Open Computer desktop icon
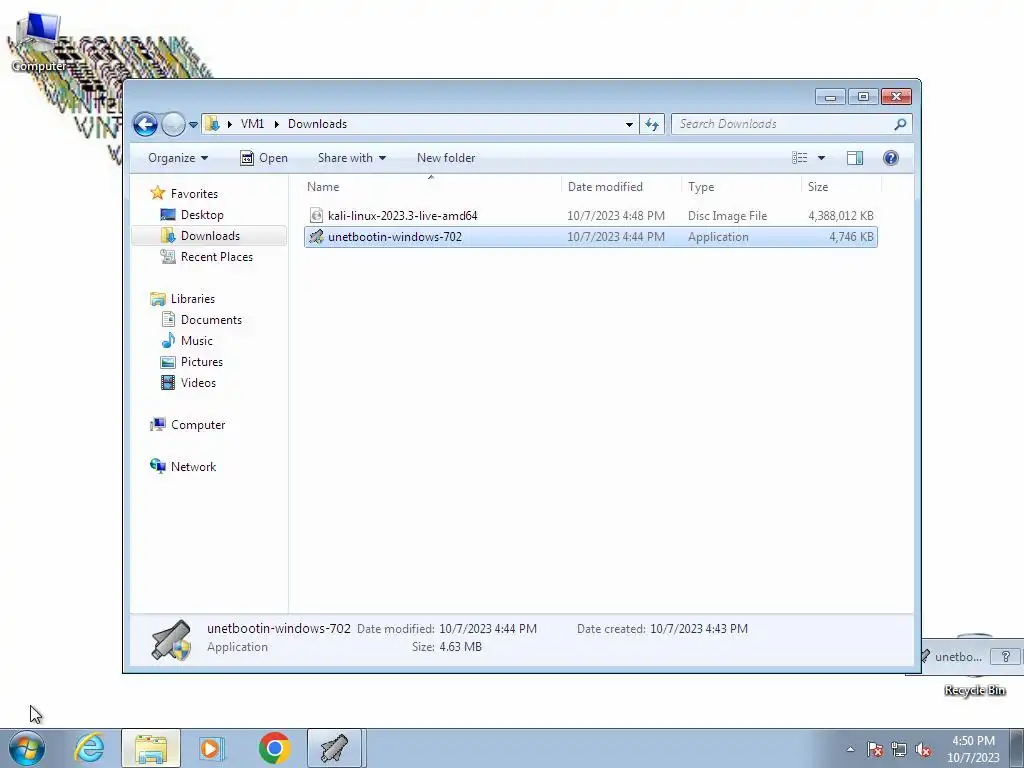Image resolution: width=1024 pixels, height=768 pixels. (x=39, y=42)
